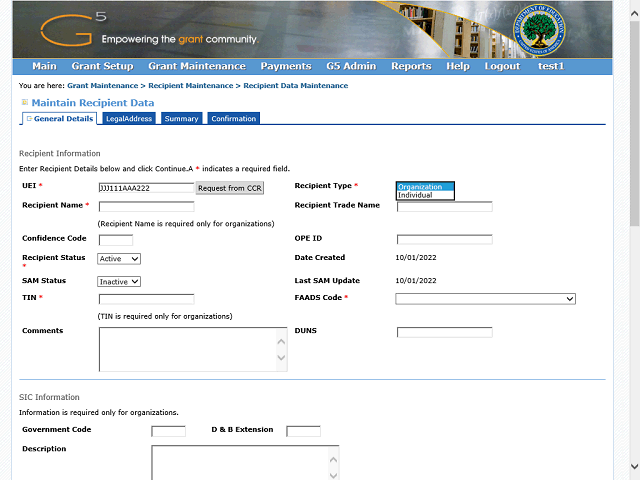Click the Comments box up scroll arrow
Screen dimensions: 640x480
point(281,342)
